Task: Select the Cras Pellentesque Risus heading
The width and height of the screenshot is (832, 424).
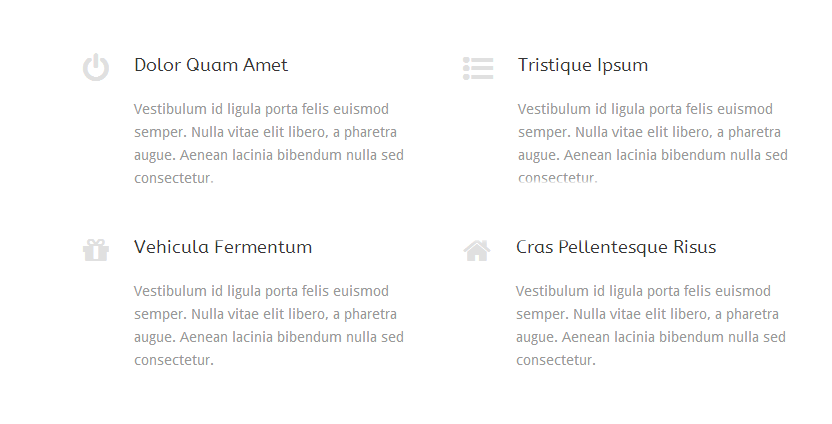Action: (x=616, y=247)
